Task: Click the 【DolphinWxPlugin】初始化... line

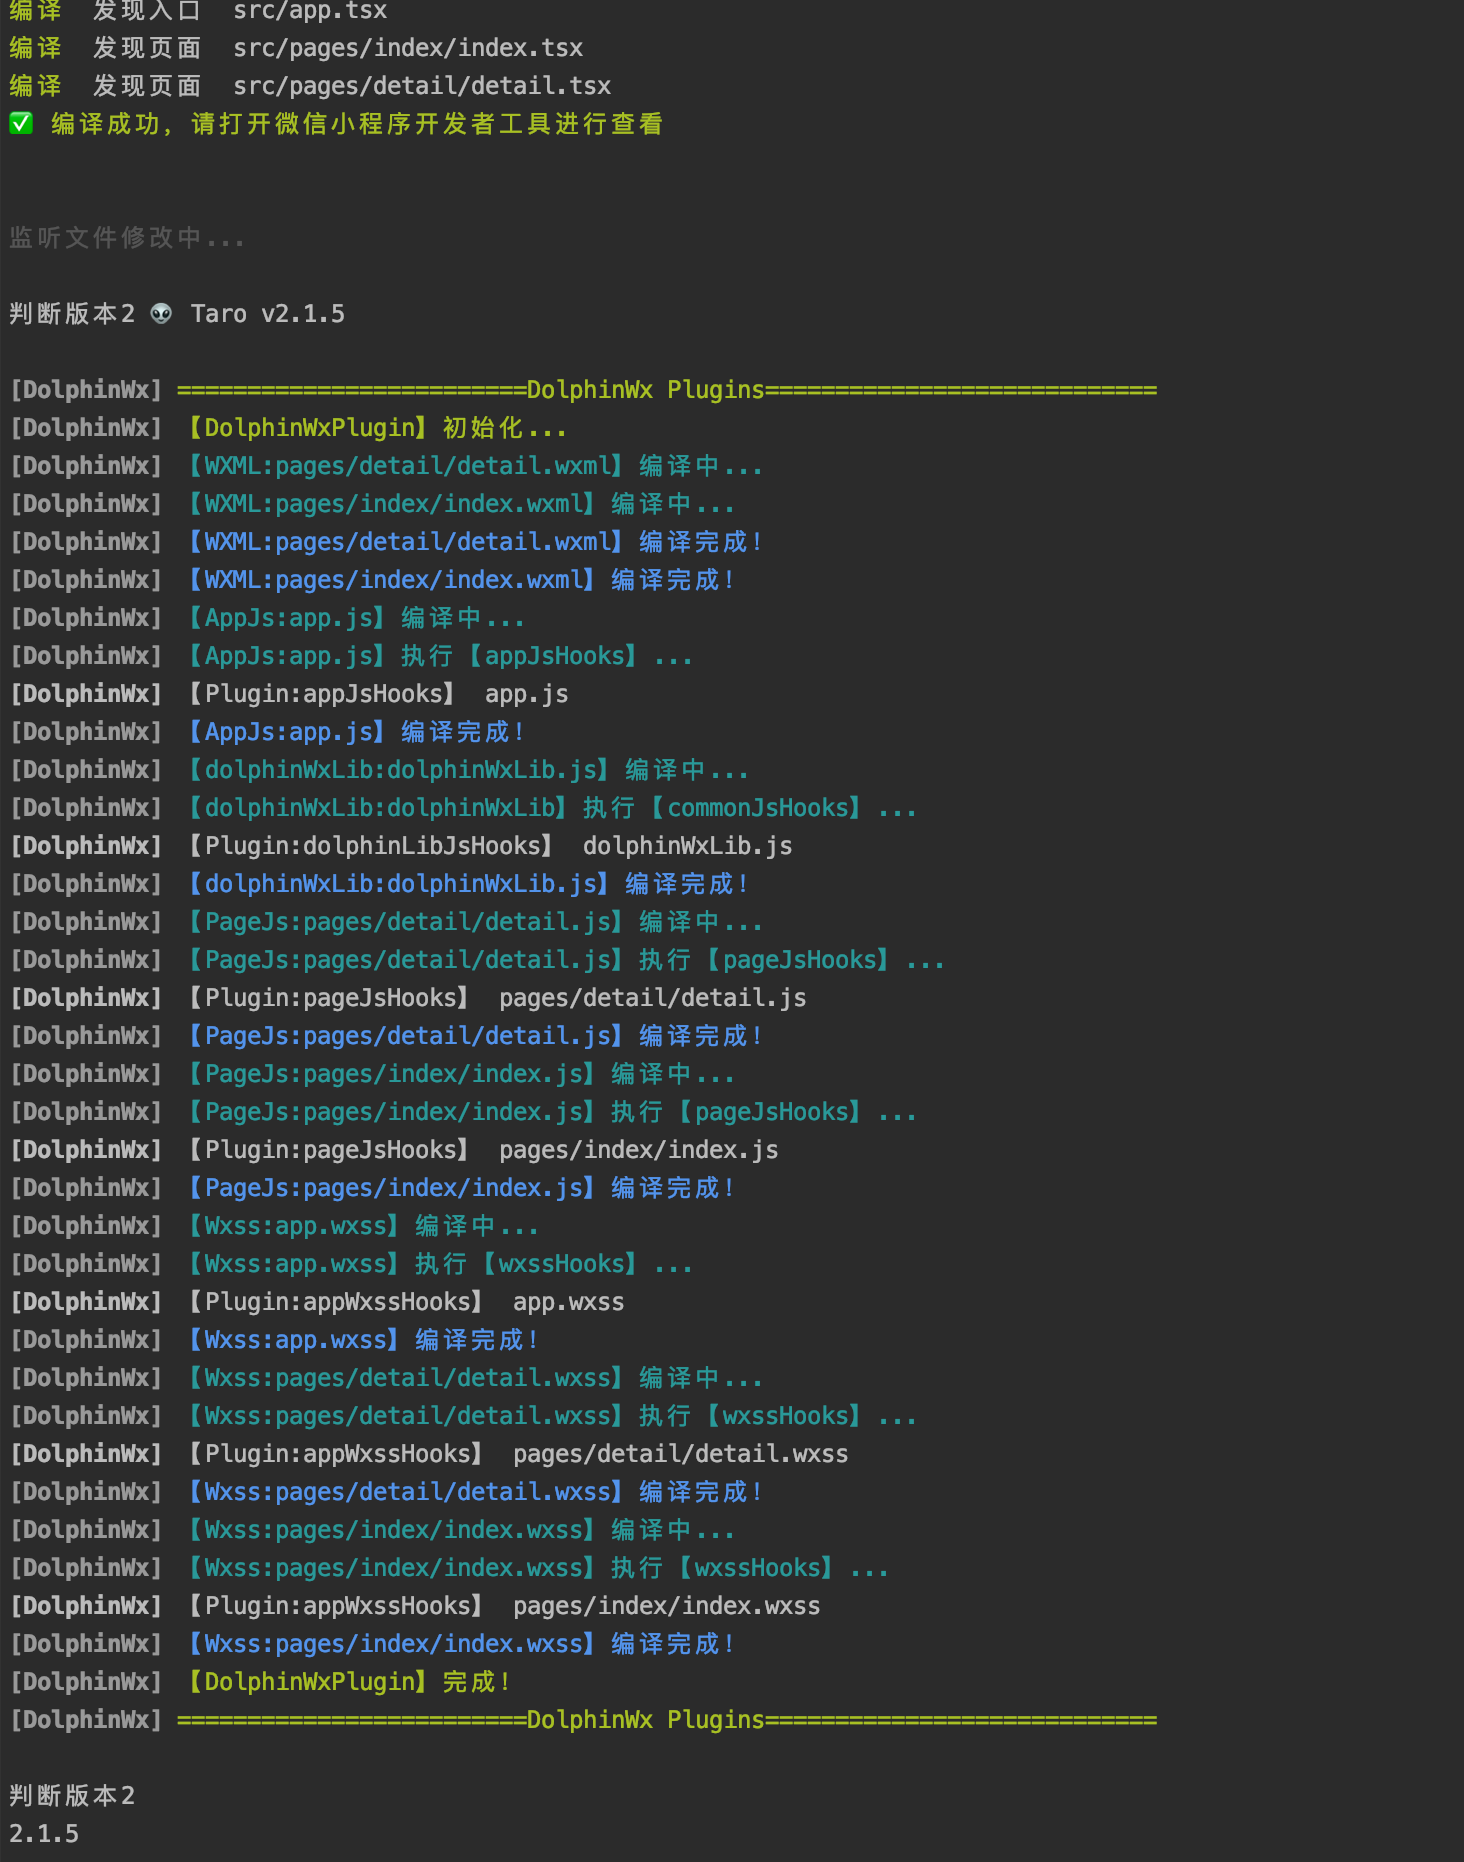Action: pos(289,428)
